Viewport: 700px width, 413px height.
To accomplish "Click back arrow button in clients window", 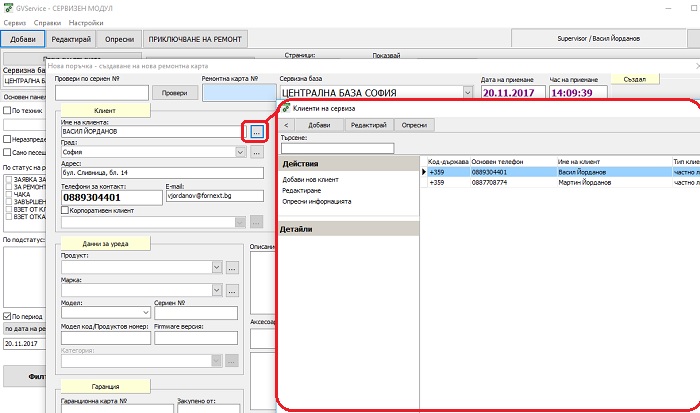I will 286,125.
